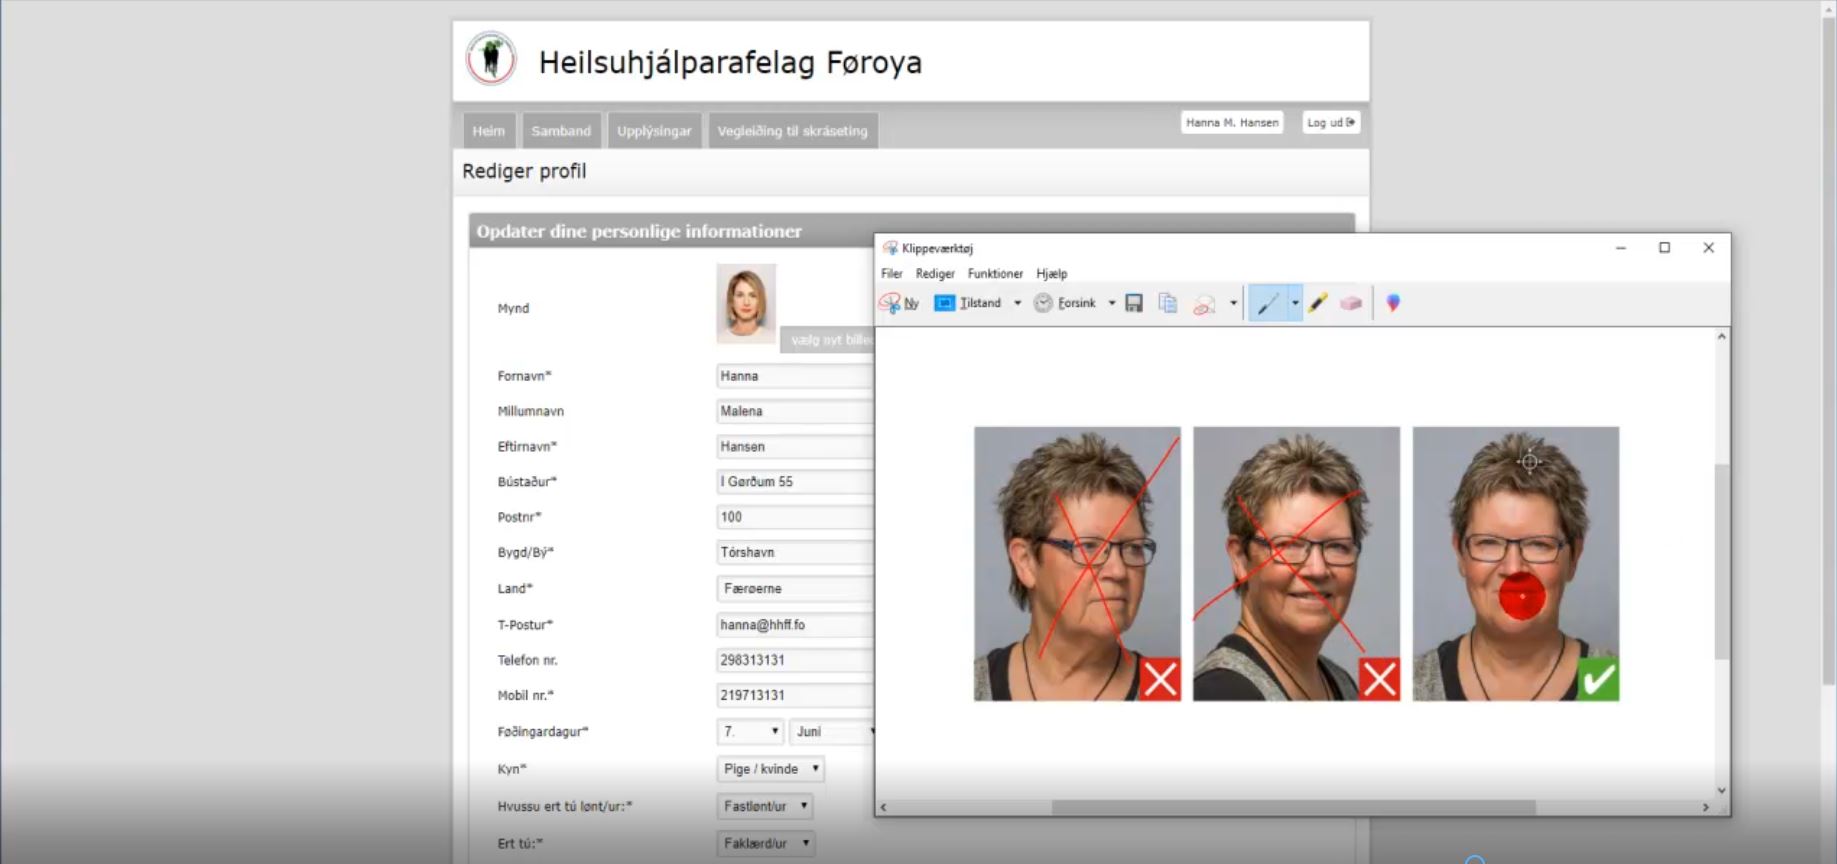
Task: Click the Forsink delay clock button
Action: (1064, 303)
